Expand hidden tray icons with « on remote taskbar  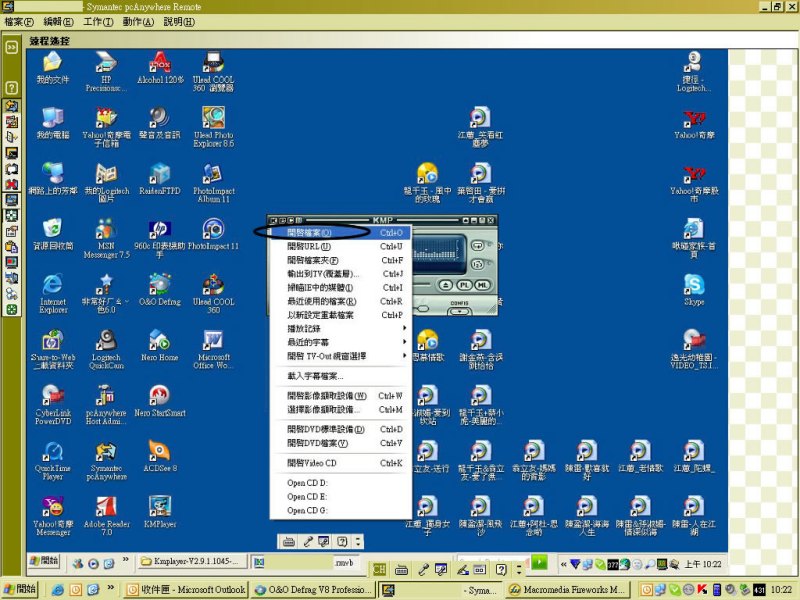click(563, 564)
